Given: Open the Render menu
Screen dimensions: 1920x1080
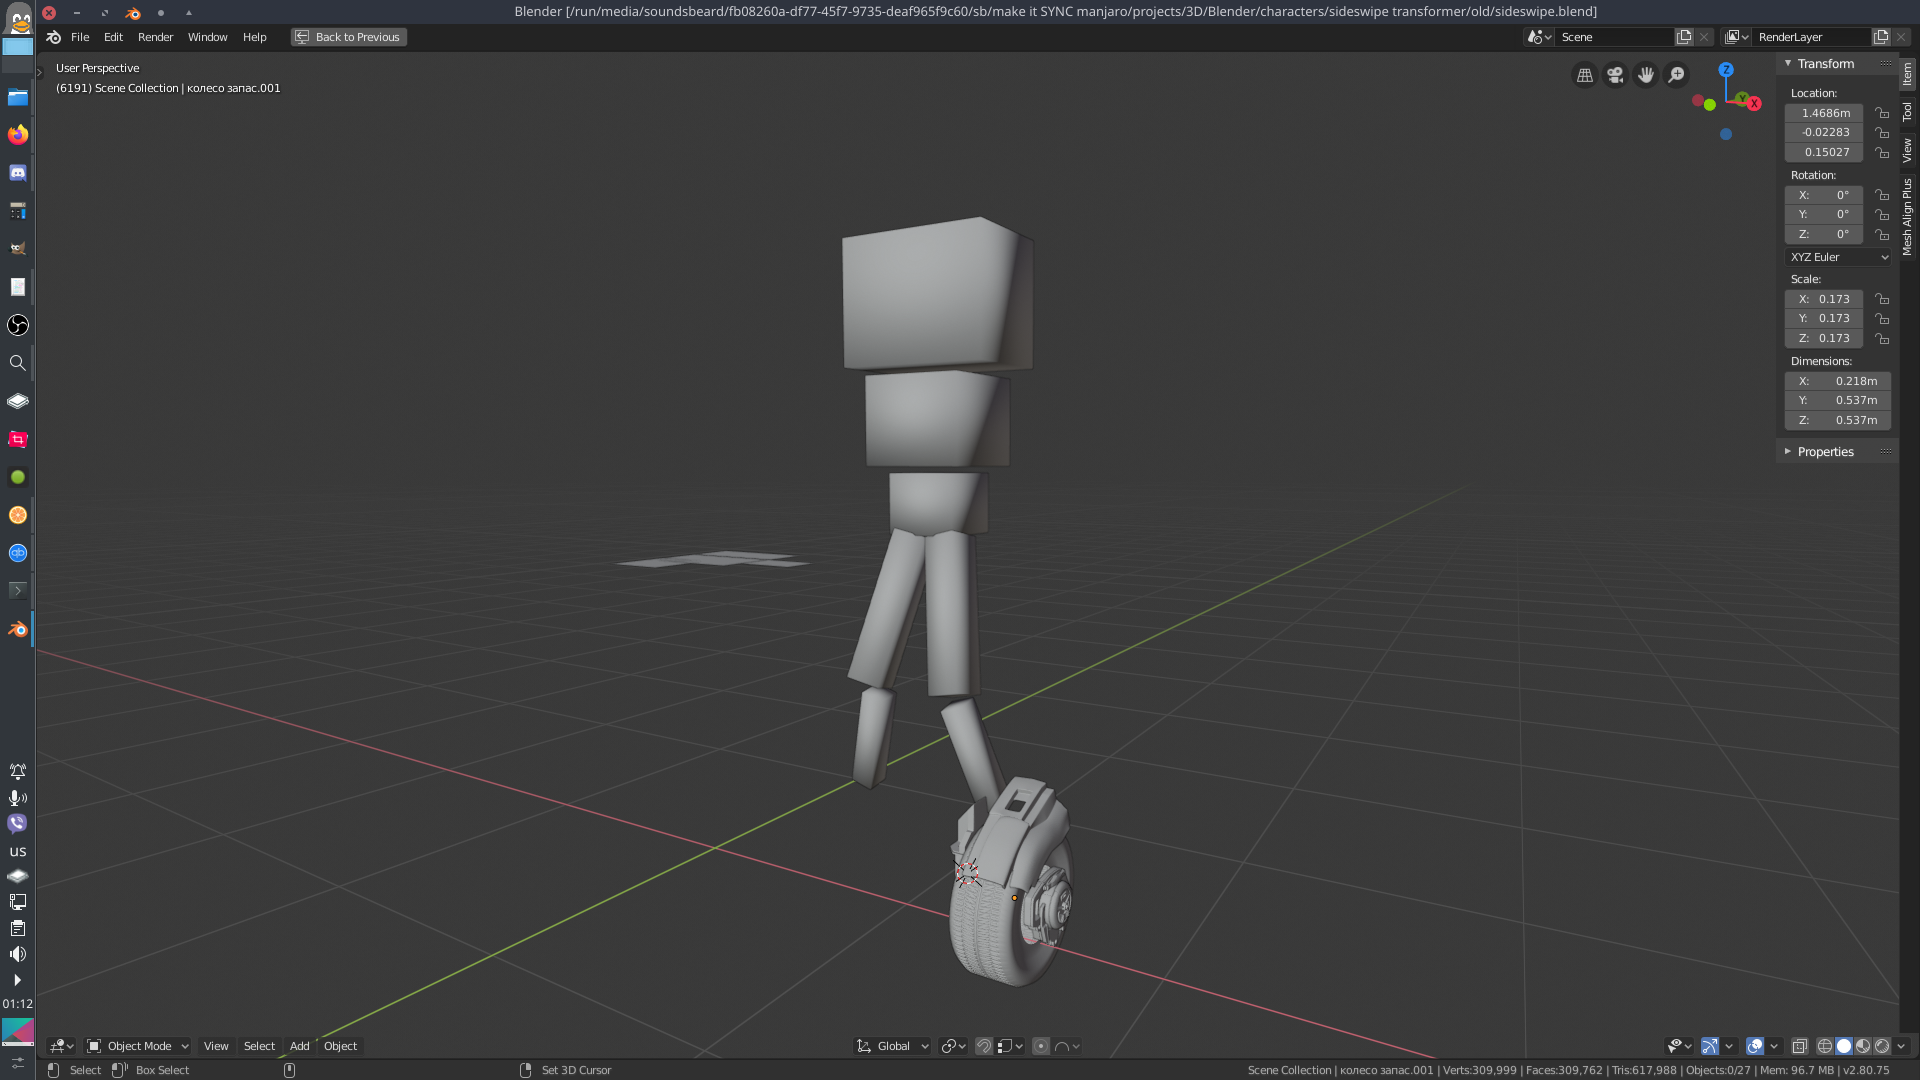Looking at the screenshot, I should (155, 37).
